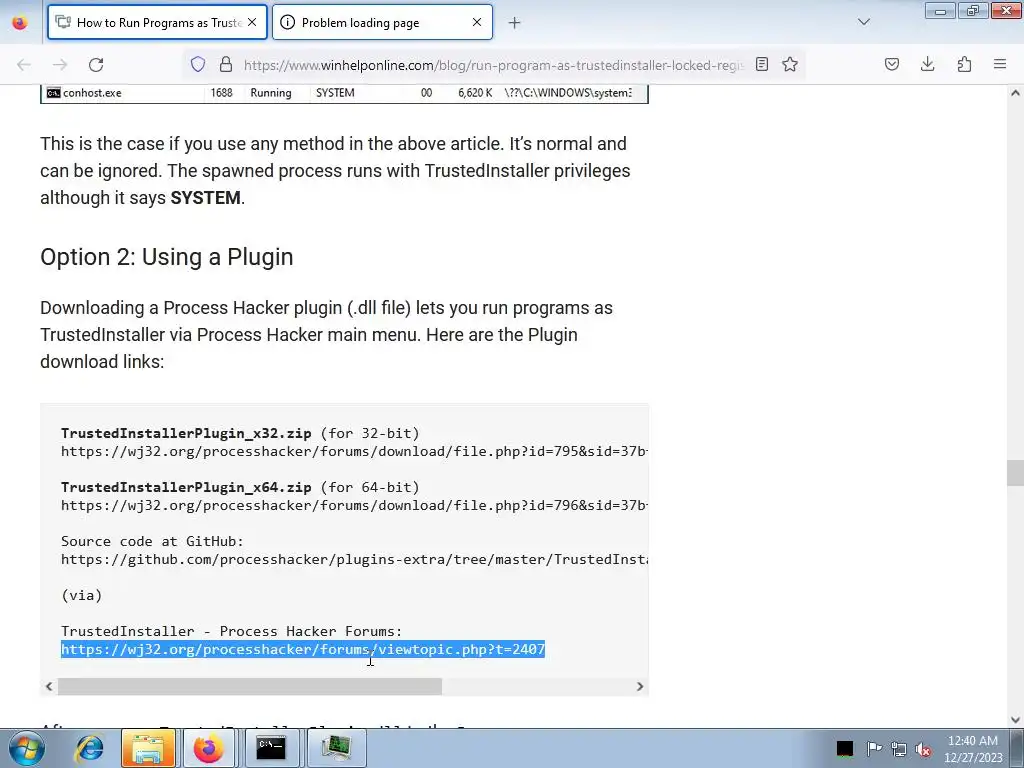Screen dimensions: 1024x768
Task: Open the Downloads panel icon
Action: (927, 64)
